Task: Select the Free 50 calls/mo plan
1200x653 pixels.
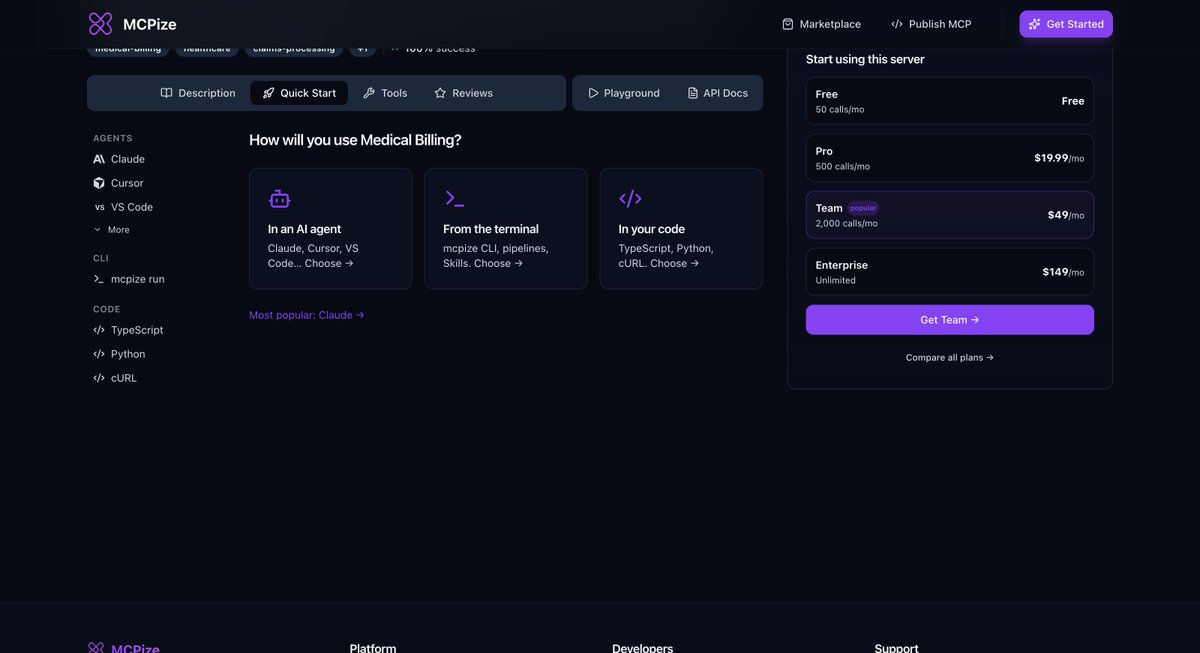Action: pos(950,101)
